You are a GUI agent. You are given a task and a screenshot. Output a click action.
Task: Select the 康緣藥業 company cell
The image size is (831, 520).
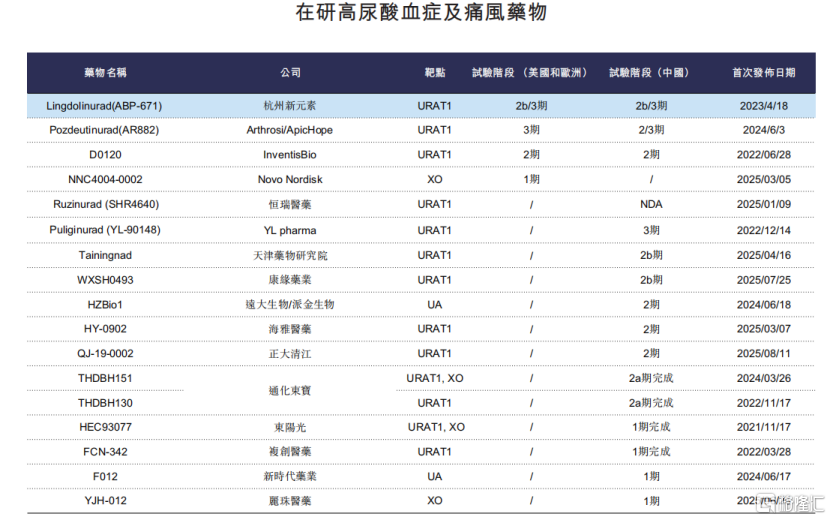tap(290, 280)
